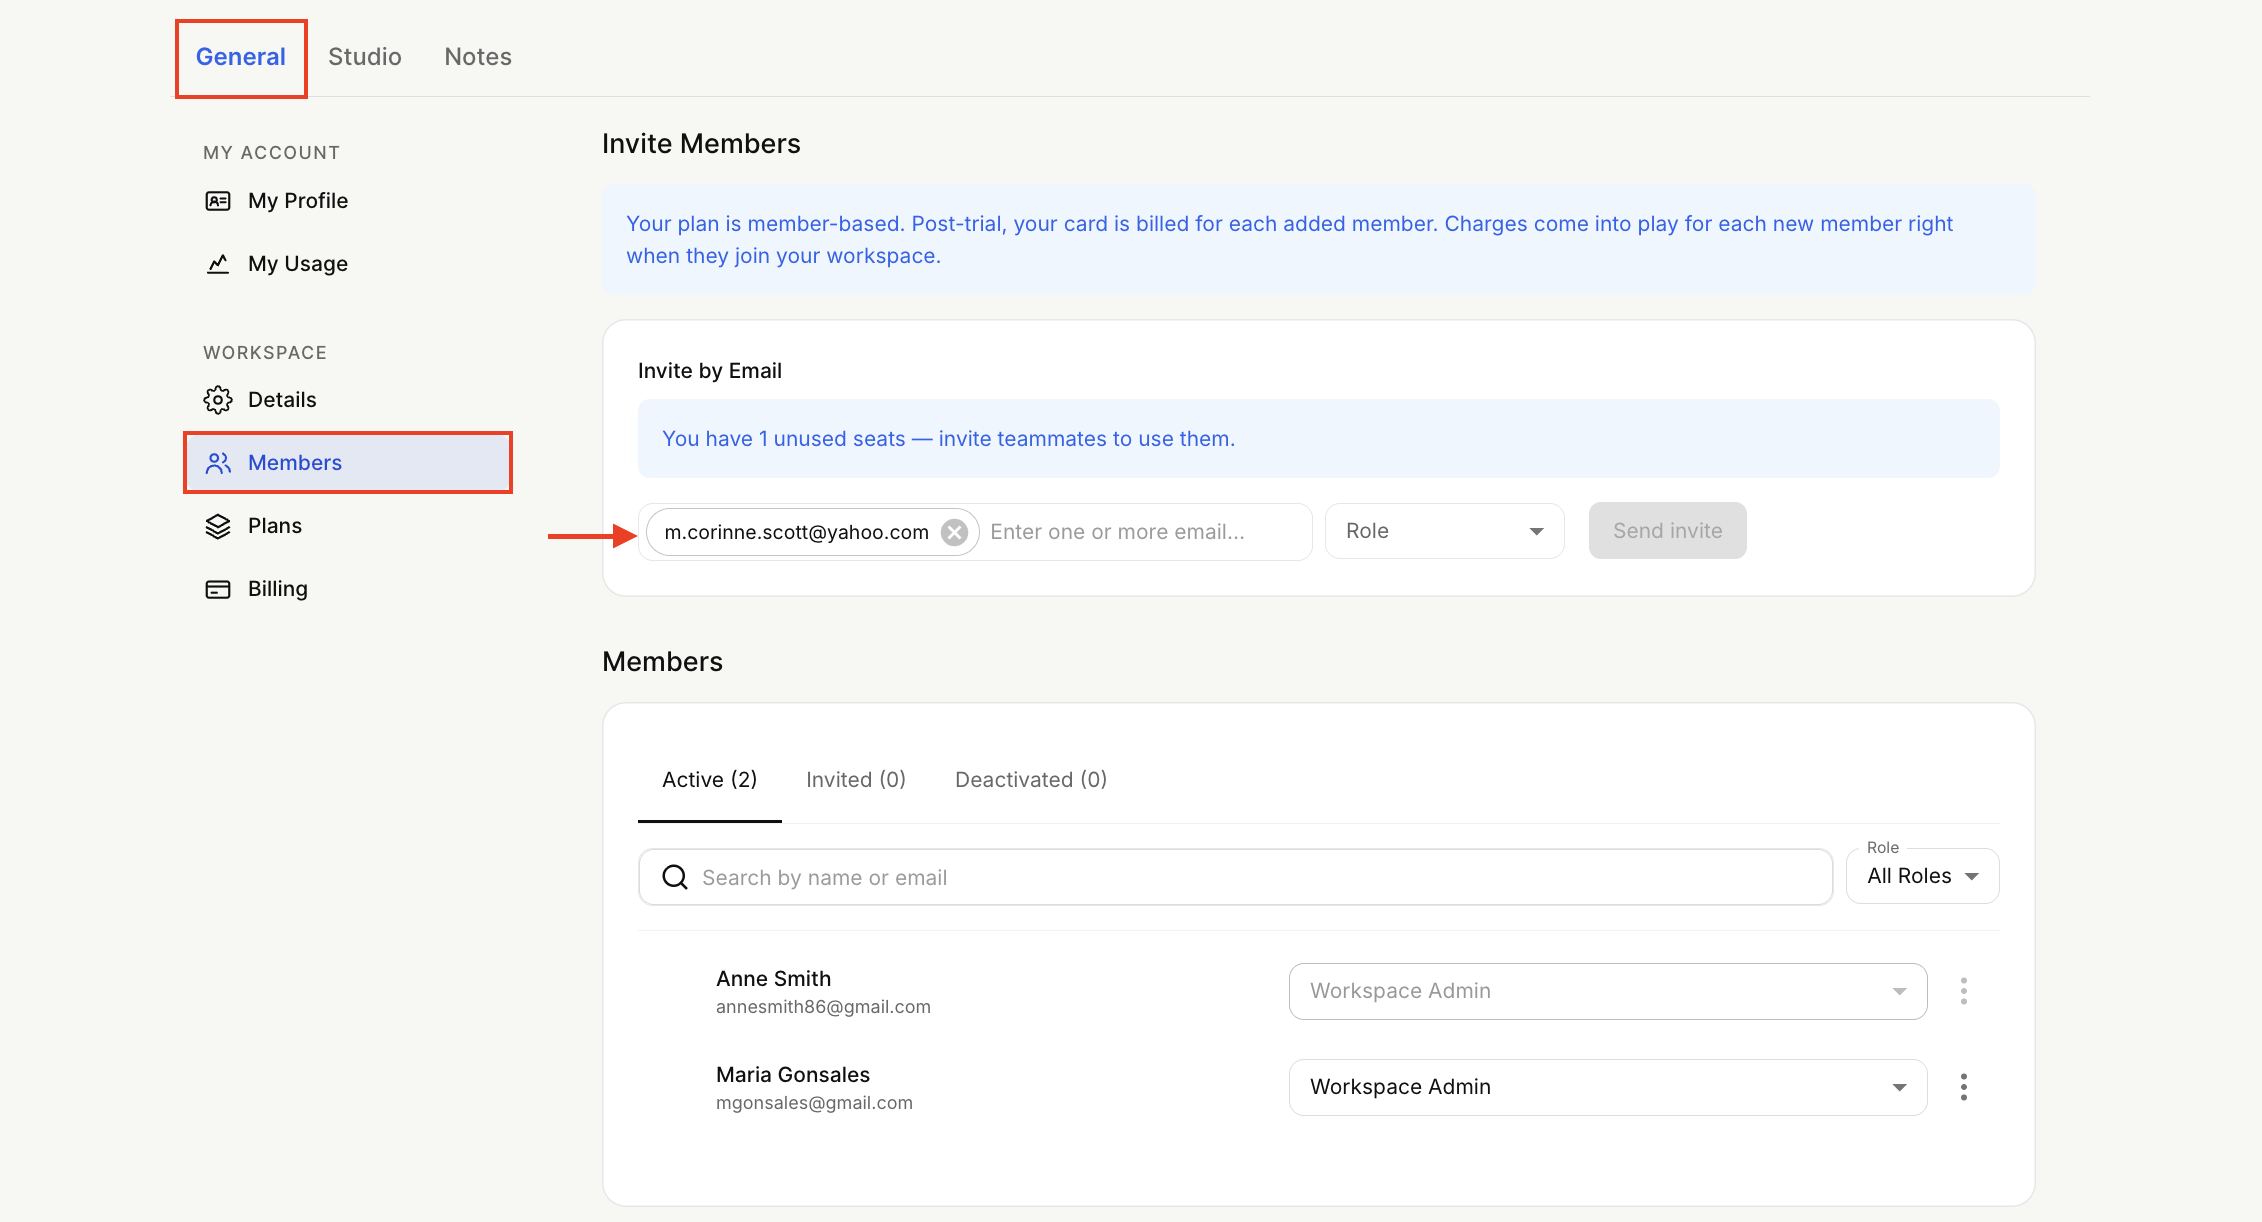
Task: Select the Invited (0) members tab
Action: point(856,780)
